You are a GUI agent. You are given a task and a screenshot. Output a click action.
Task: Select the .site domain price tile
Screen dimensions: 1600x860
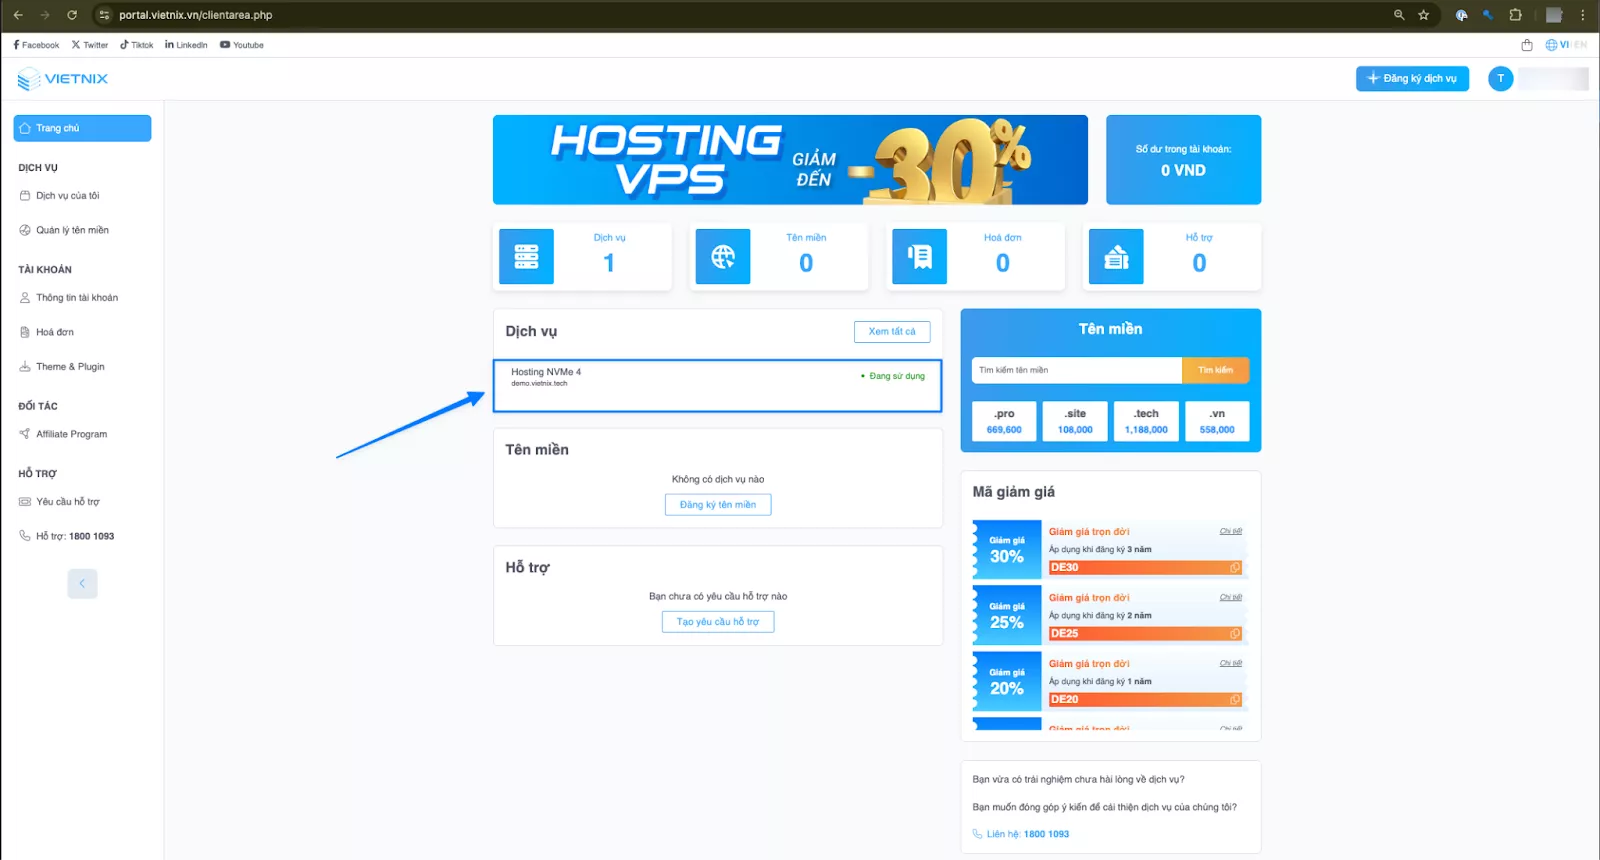1075,421
